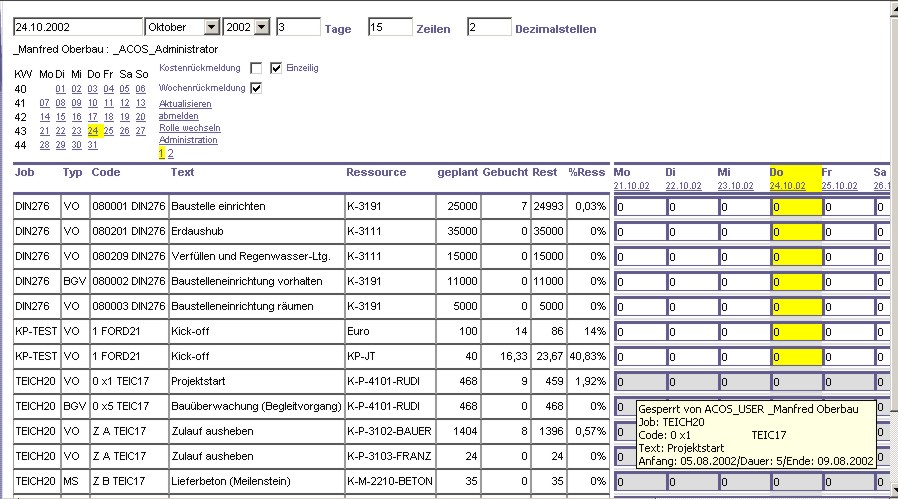Click the 'Gebucht' column header

pyautogui.click(x=506, y=172)
